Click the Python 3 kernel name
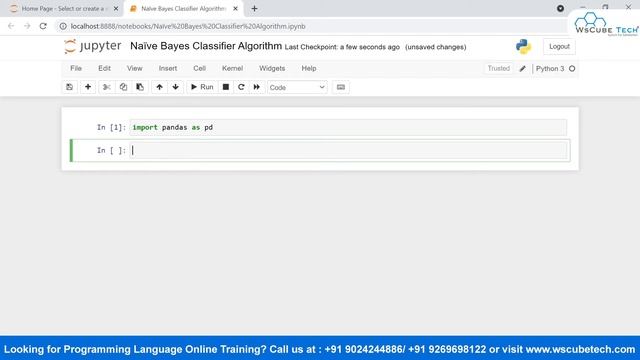Screen dimensions: 640x360 pos(550,69)
